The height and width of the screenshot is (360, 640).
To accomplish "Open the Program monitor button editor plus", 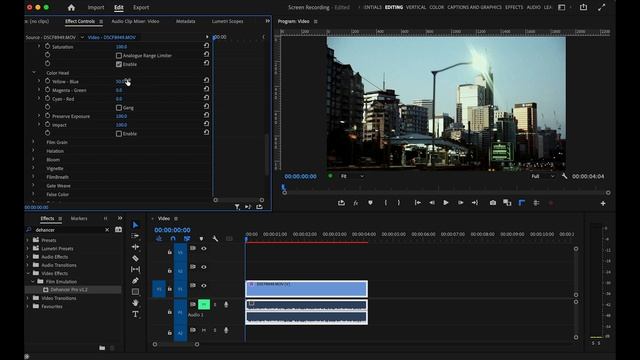I will [603, 203].
